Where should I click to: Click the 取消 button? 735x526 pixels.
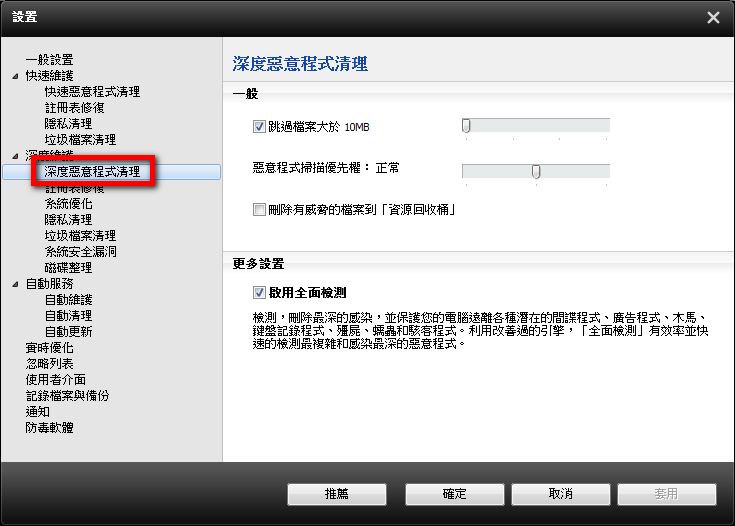point(560,494)
